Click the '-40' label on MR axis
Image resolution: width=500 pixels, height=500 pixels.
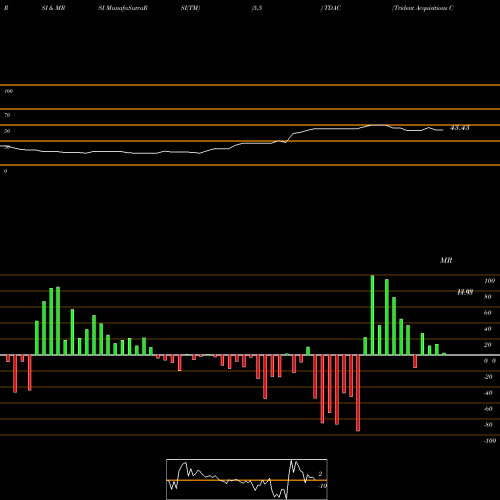pyautogui.click(x=488, y=393)
